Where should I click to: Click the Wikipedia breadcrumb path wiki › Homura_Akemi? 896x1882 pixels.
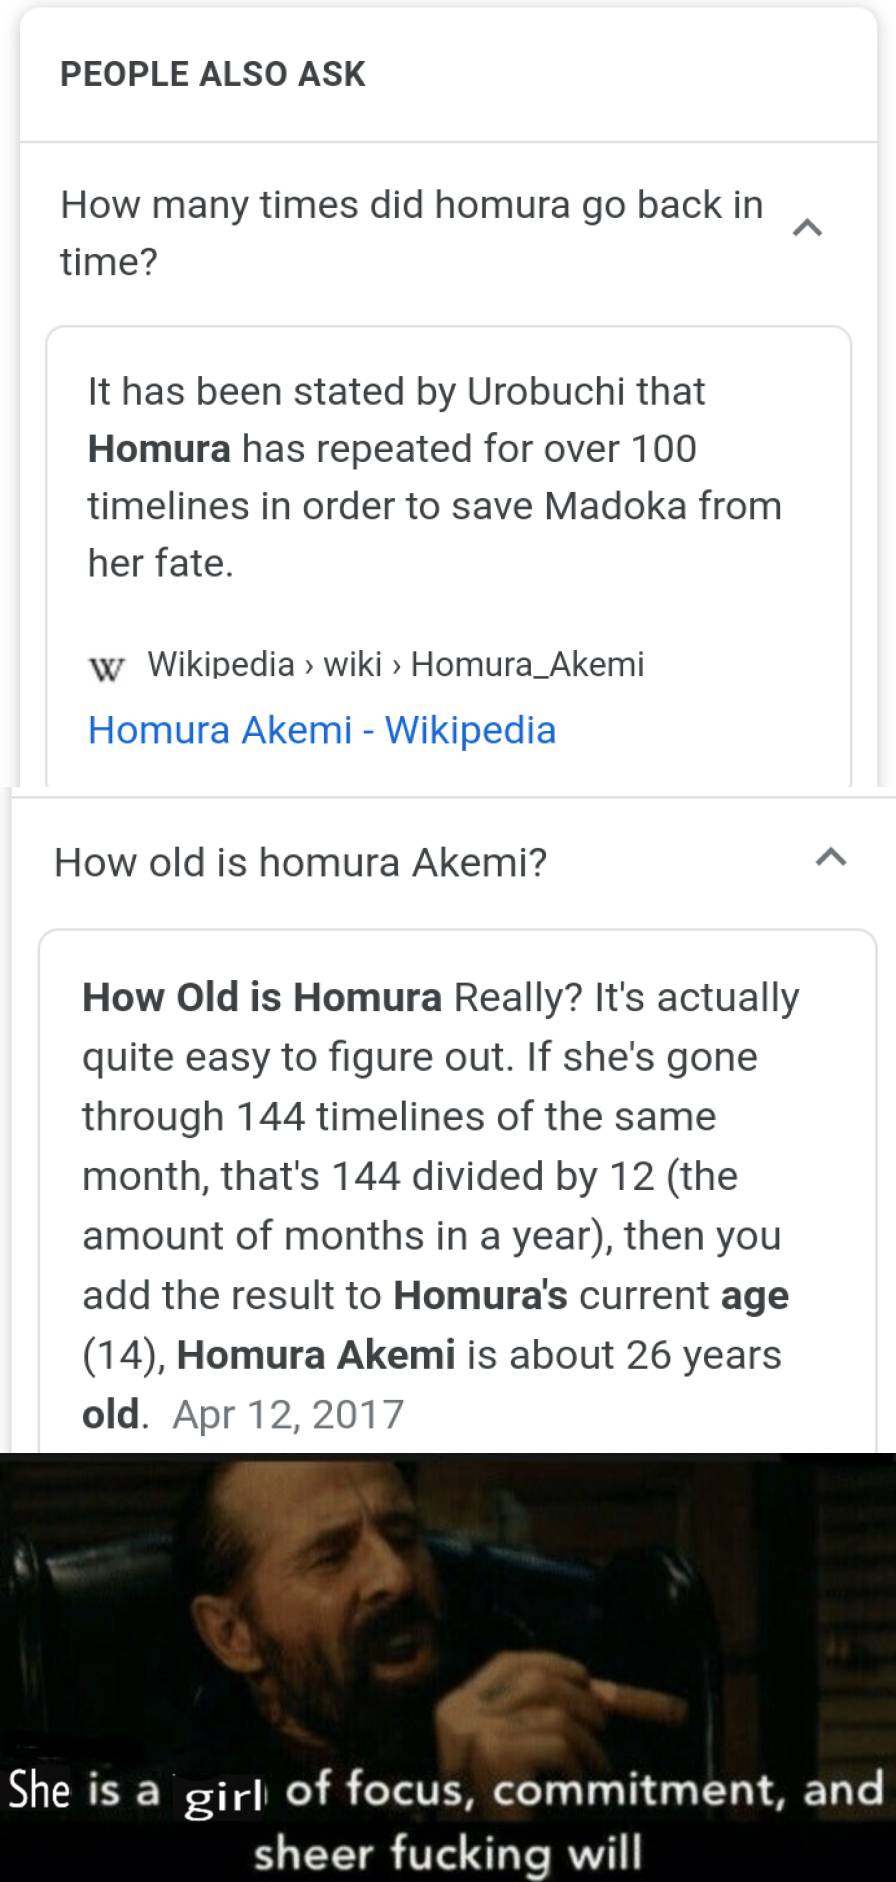click(395, 664)
